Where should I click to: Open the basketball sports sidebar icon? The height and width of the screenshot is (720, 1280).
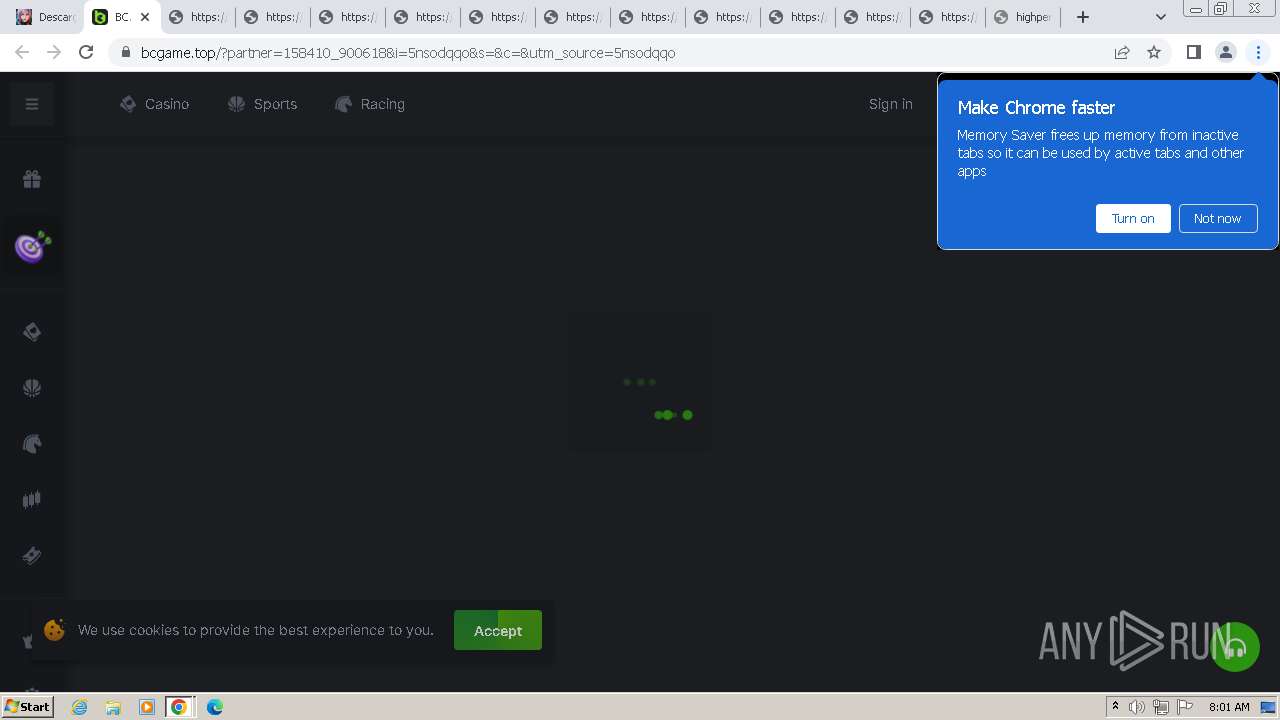tap(32, 388)
